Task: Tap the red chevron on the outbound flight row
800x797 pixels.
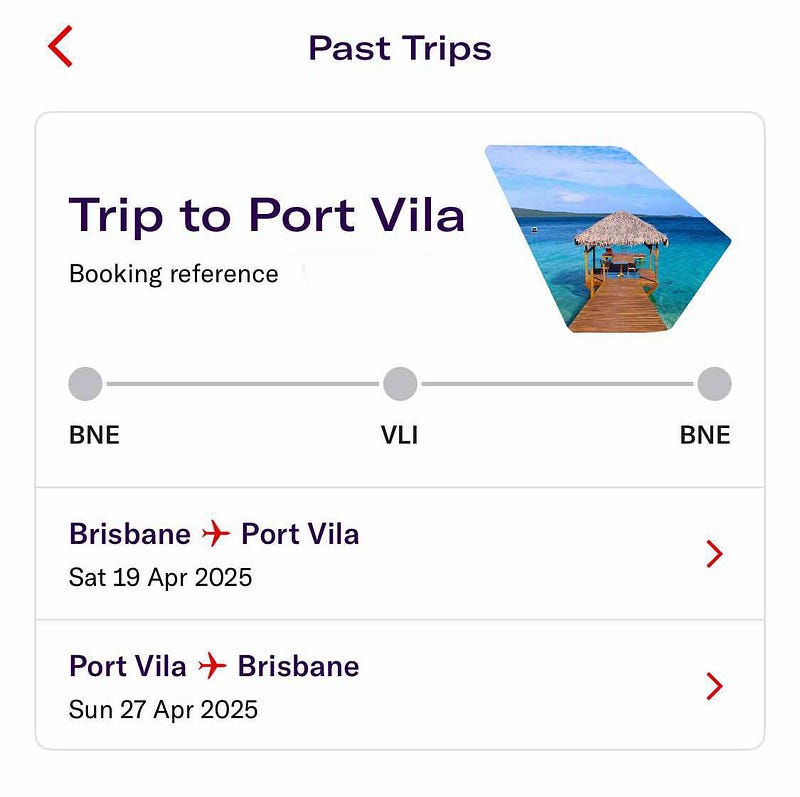Action: point(712,553)
